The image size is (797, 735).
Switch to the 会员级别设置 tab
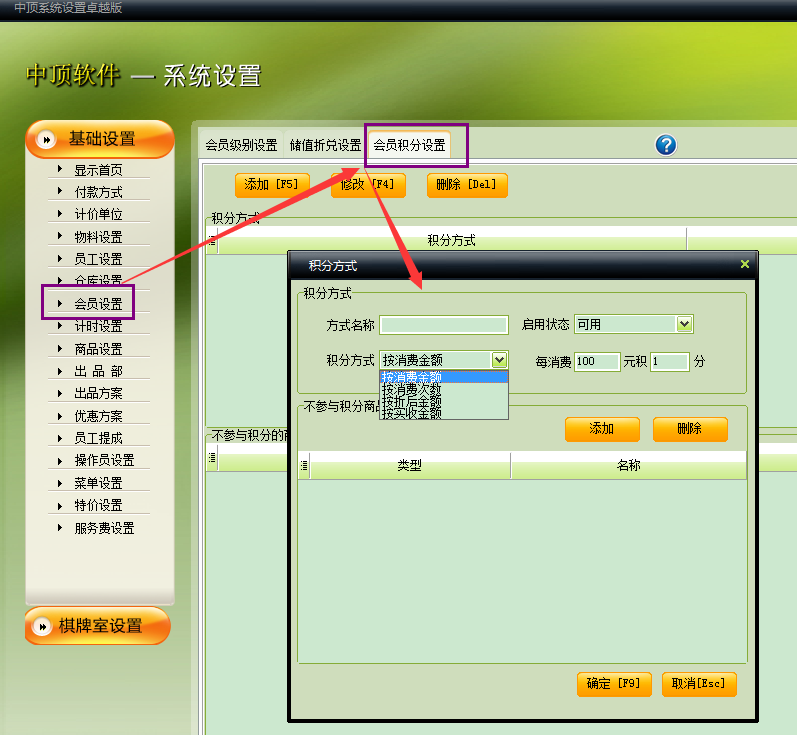point(241,145)
